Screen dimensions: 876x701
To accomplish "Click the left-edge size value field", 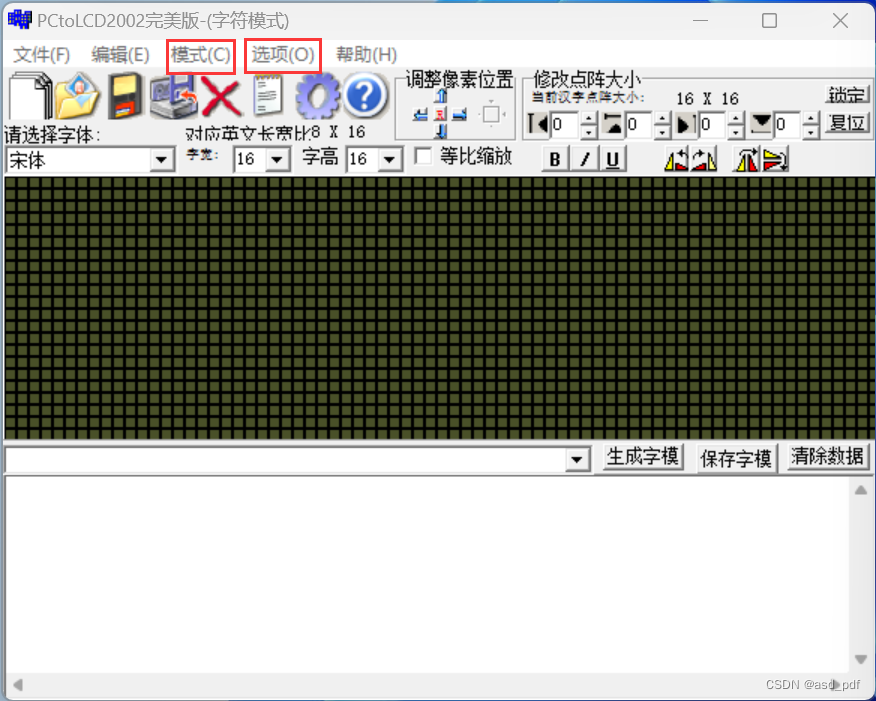I will click(565, 125).
